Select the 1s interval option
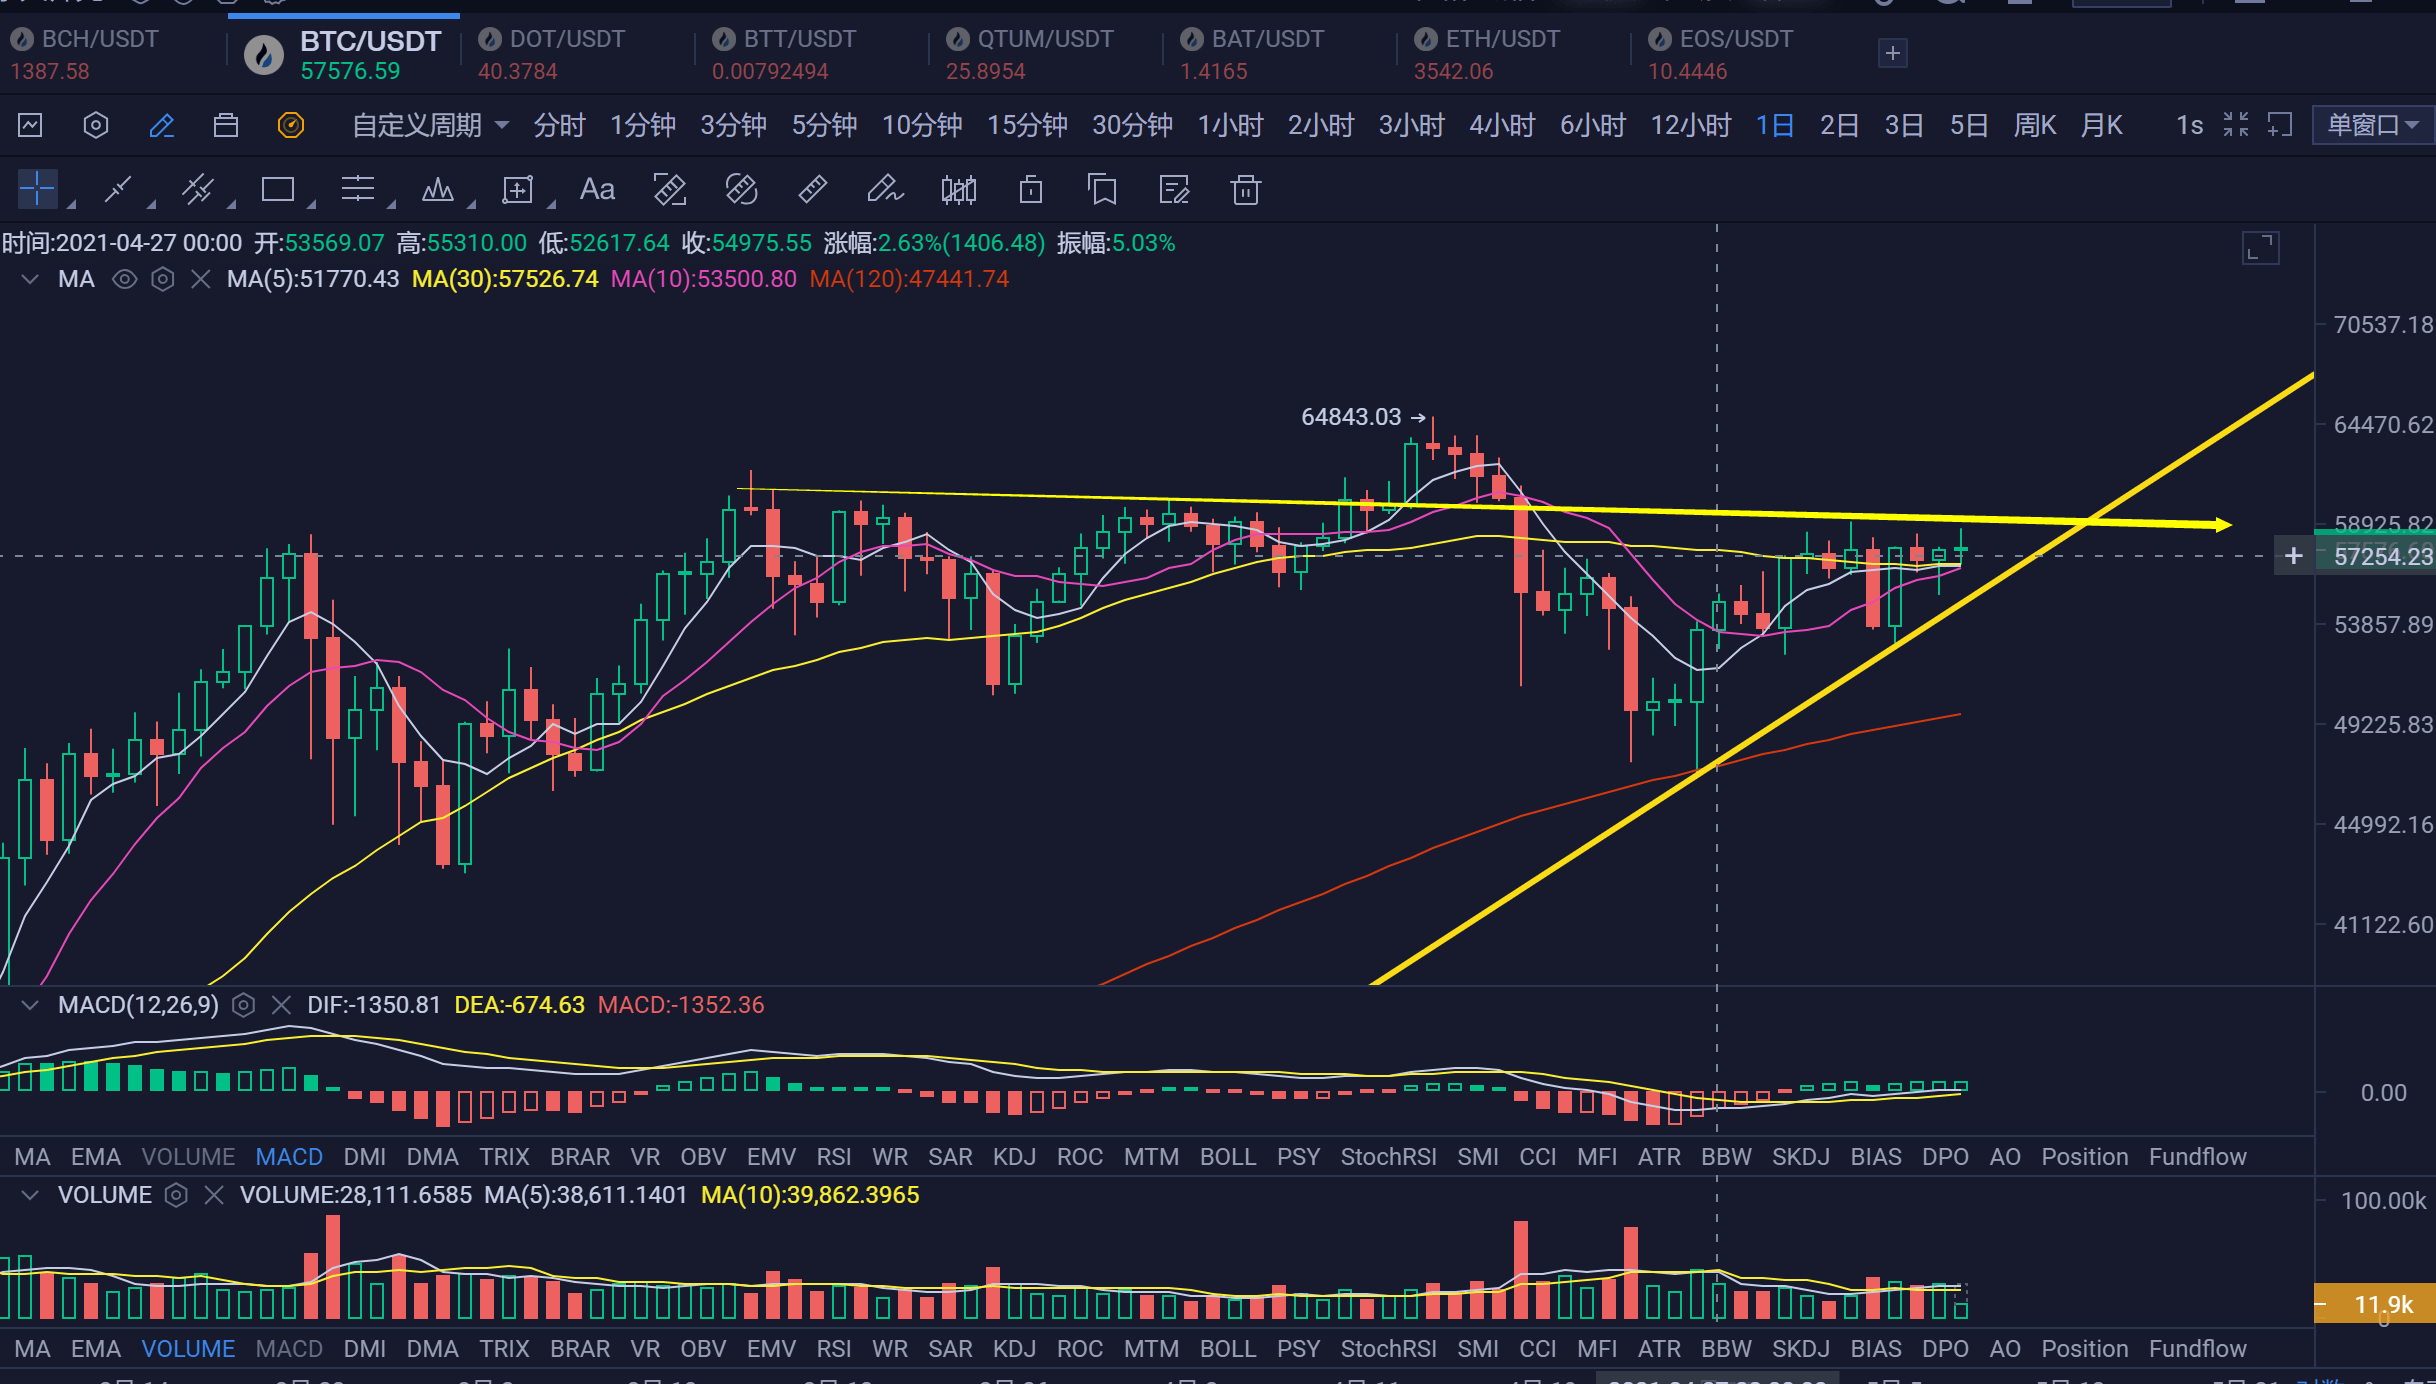 click(2189, 125)
